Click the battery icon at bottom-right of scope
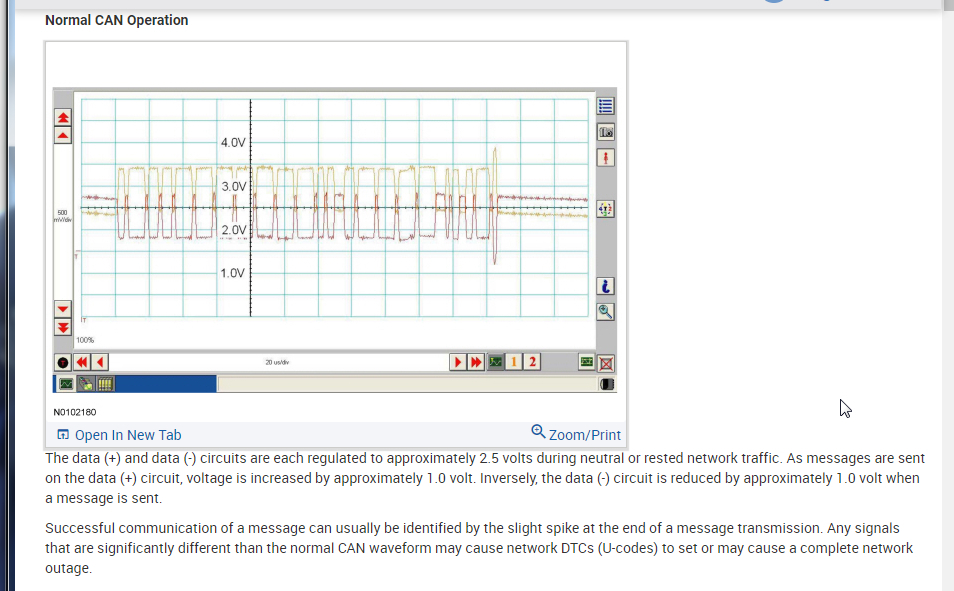The width and height of the screenshot is (954, 591). point(607,384)
